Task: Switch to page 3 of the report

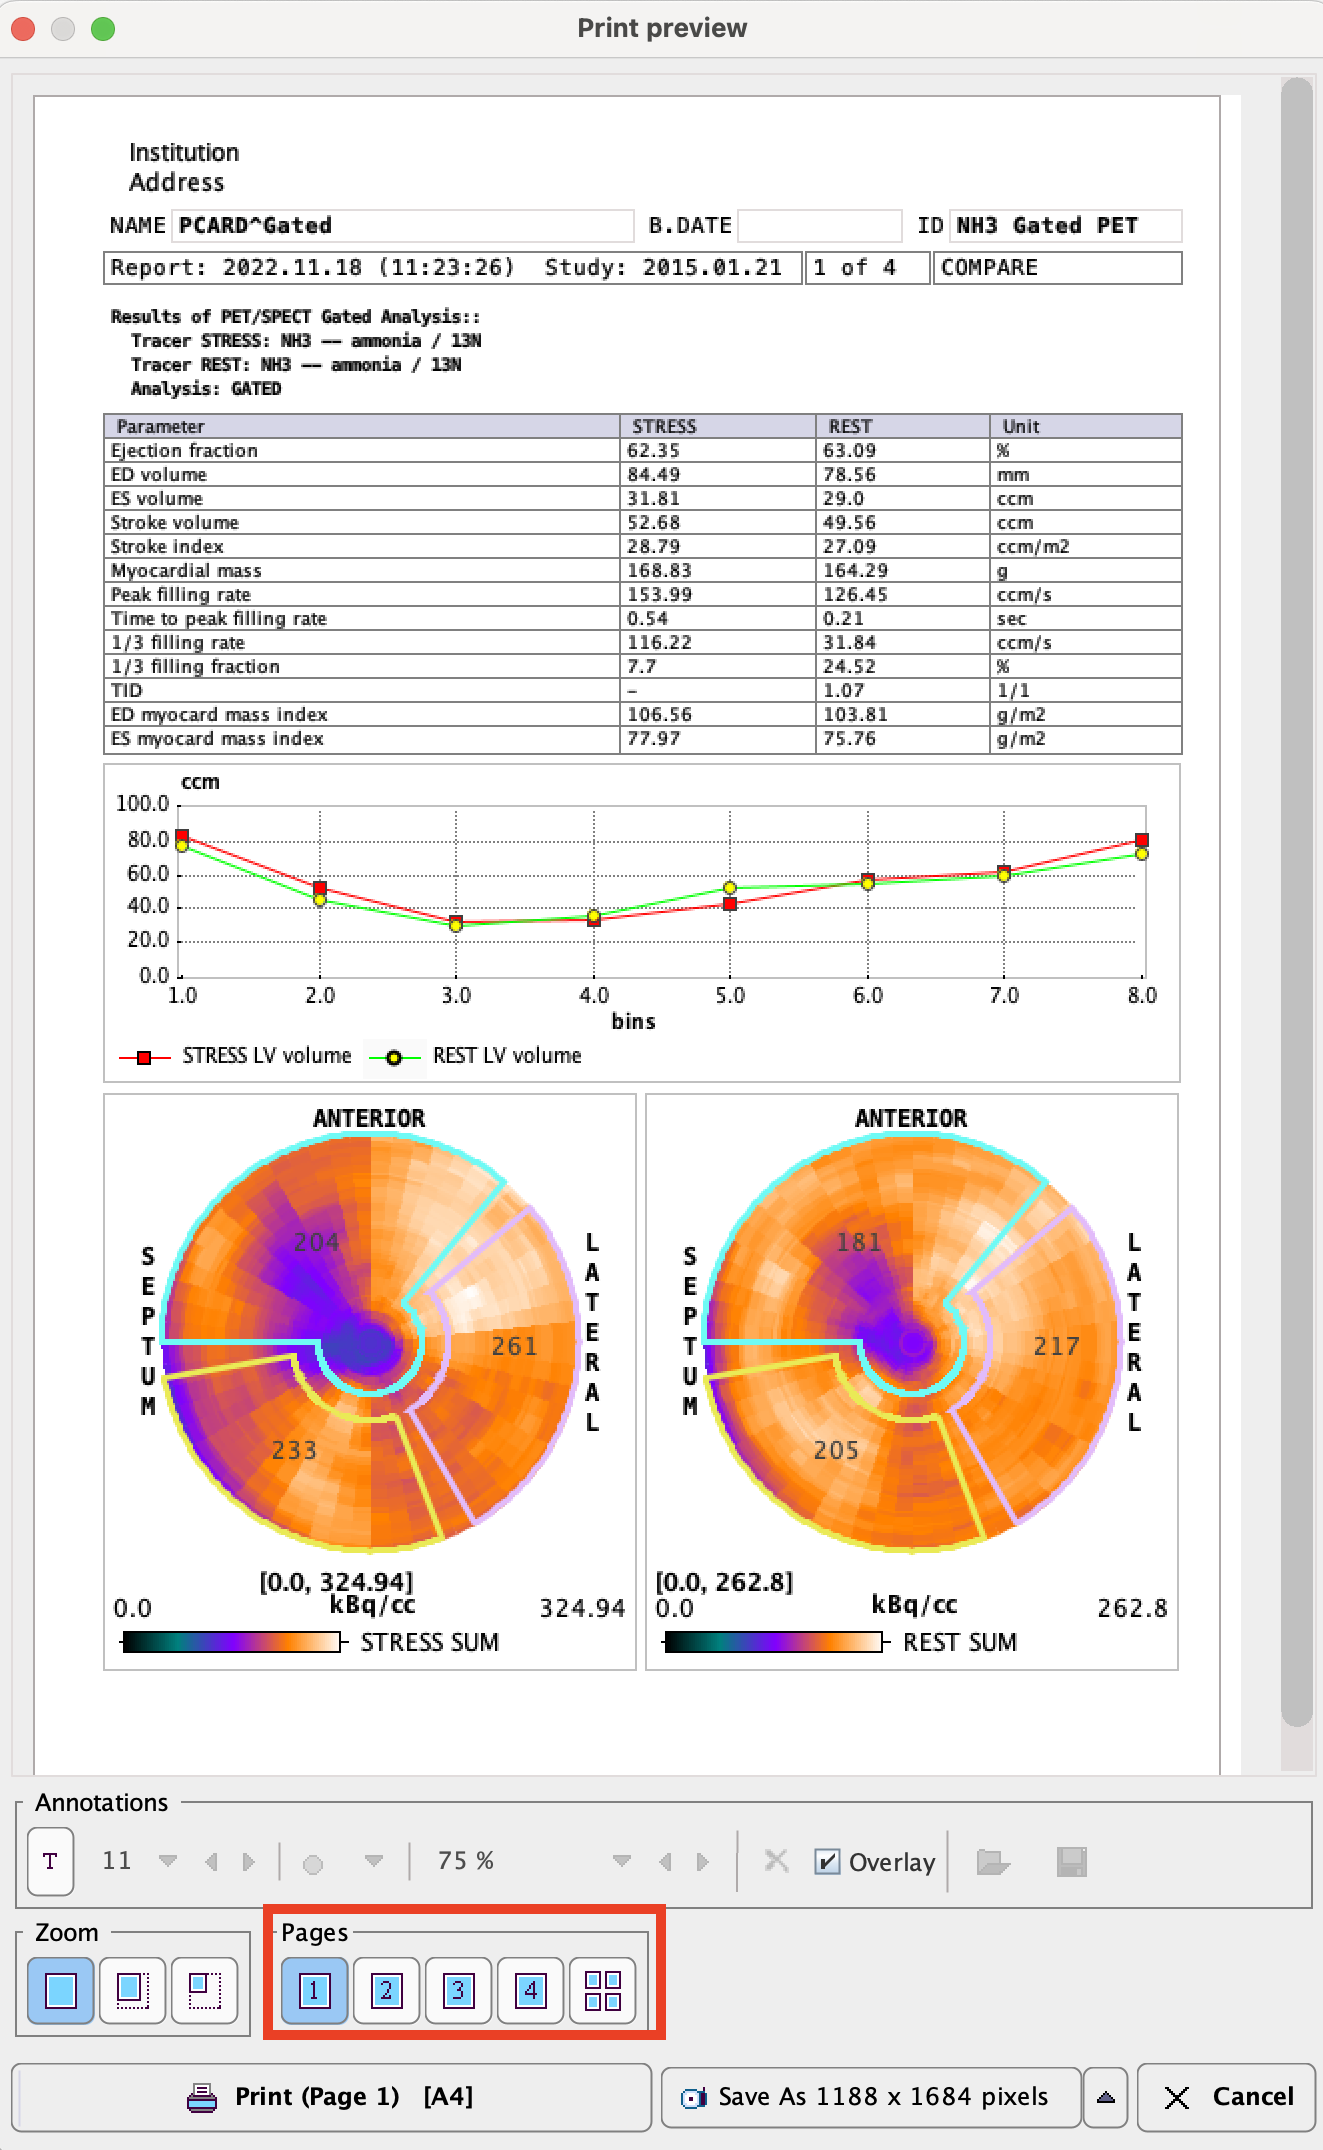Action: (458, 1990)
